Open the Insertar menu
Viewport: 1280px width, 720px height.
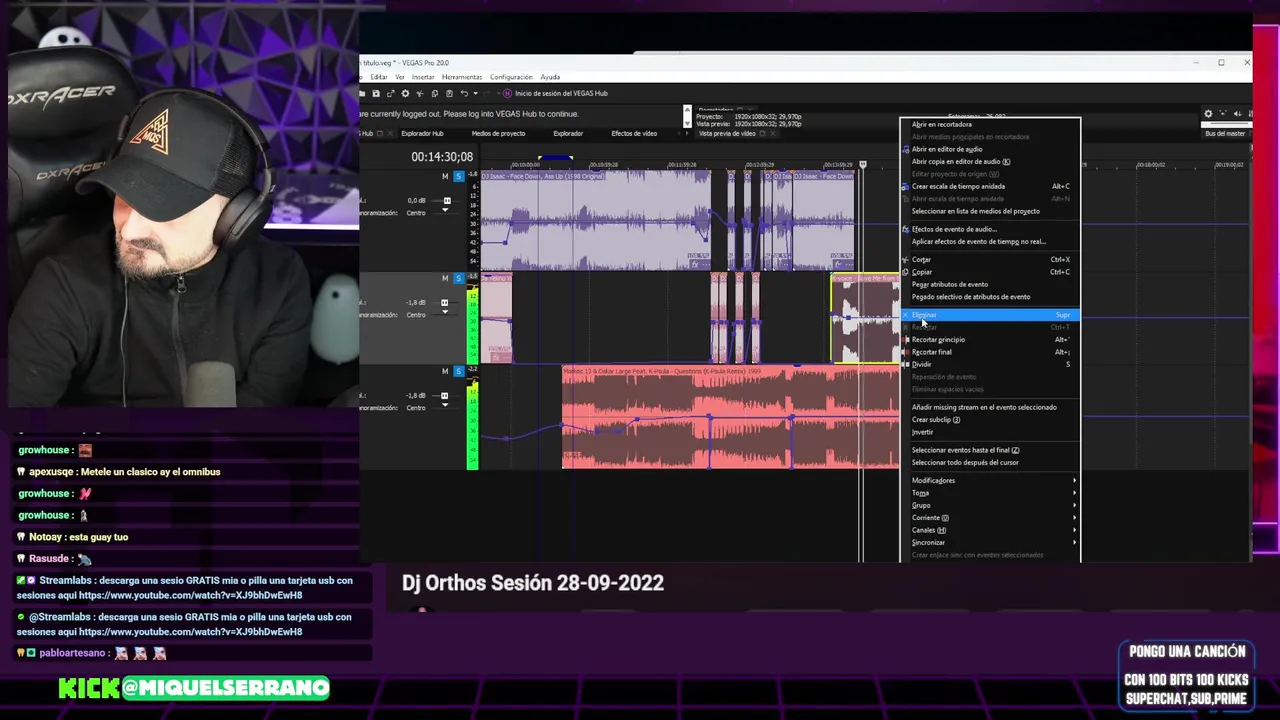(423, 77)
